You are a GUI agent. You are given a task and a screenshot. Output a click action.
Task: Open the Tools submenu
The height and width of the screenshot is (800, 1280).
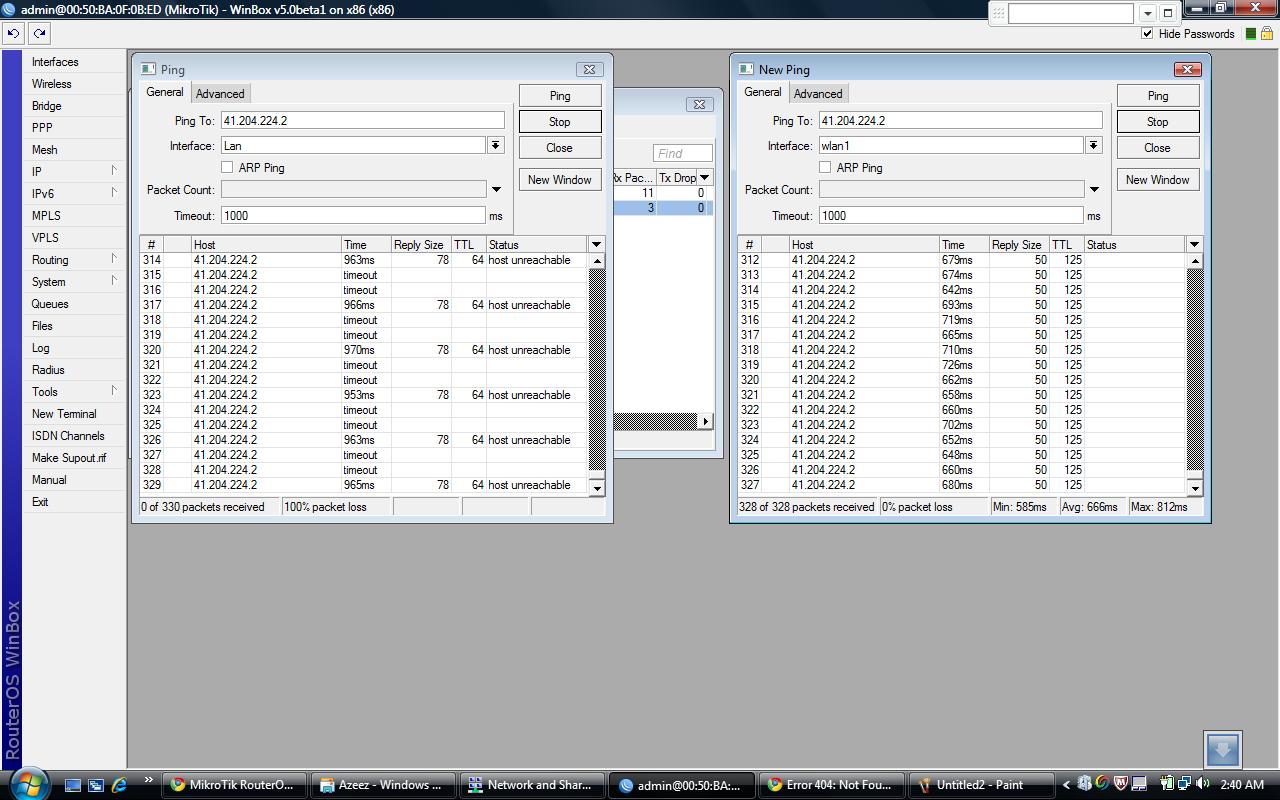coord(74,392)
